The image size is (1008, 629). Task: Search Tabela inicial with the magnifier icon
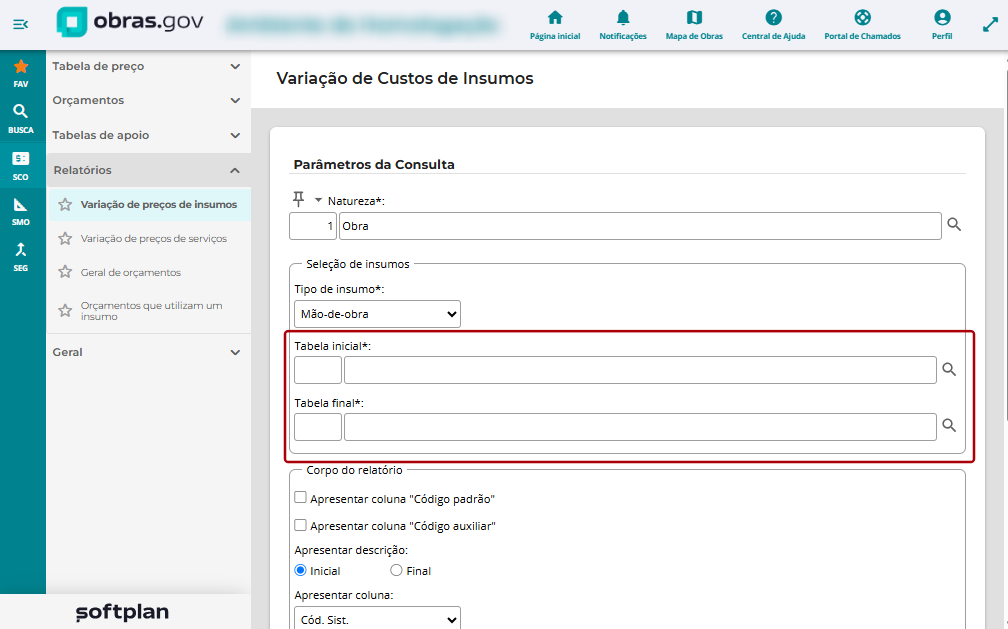(x=949, y=369)
